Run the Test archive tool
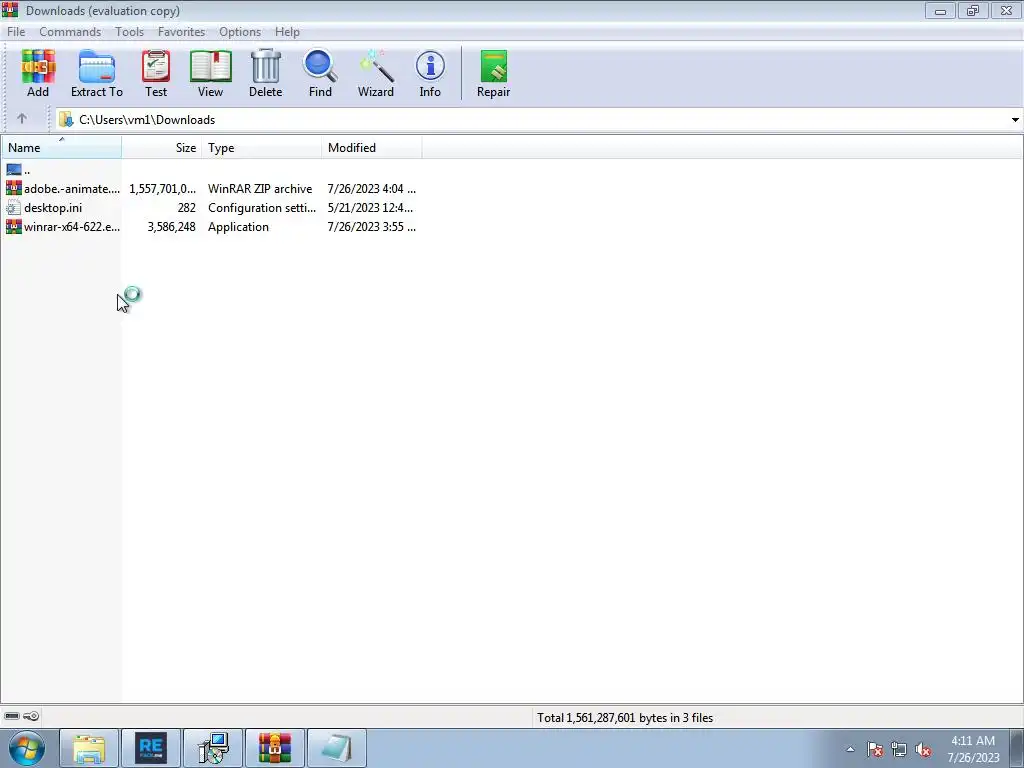The width and height of the screenshot is (1024, 768). pos(156,73)
